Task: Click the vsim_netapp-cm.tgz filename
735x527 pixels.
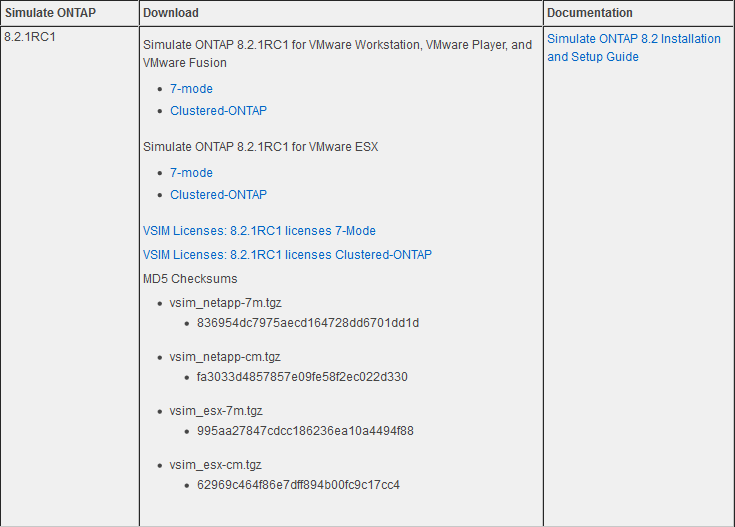Action: click(x=225, y=357)
